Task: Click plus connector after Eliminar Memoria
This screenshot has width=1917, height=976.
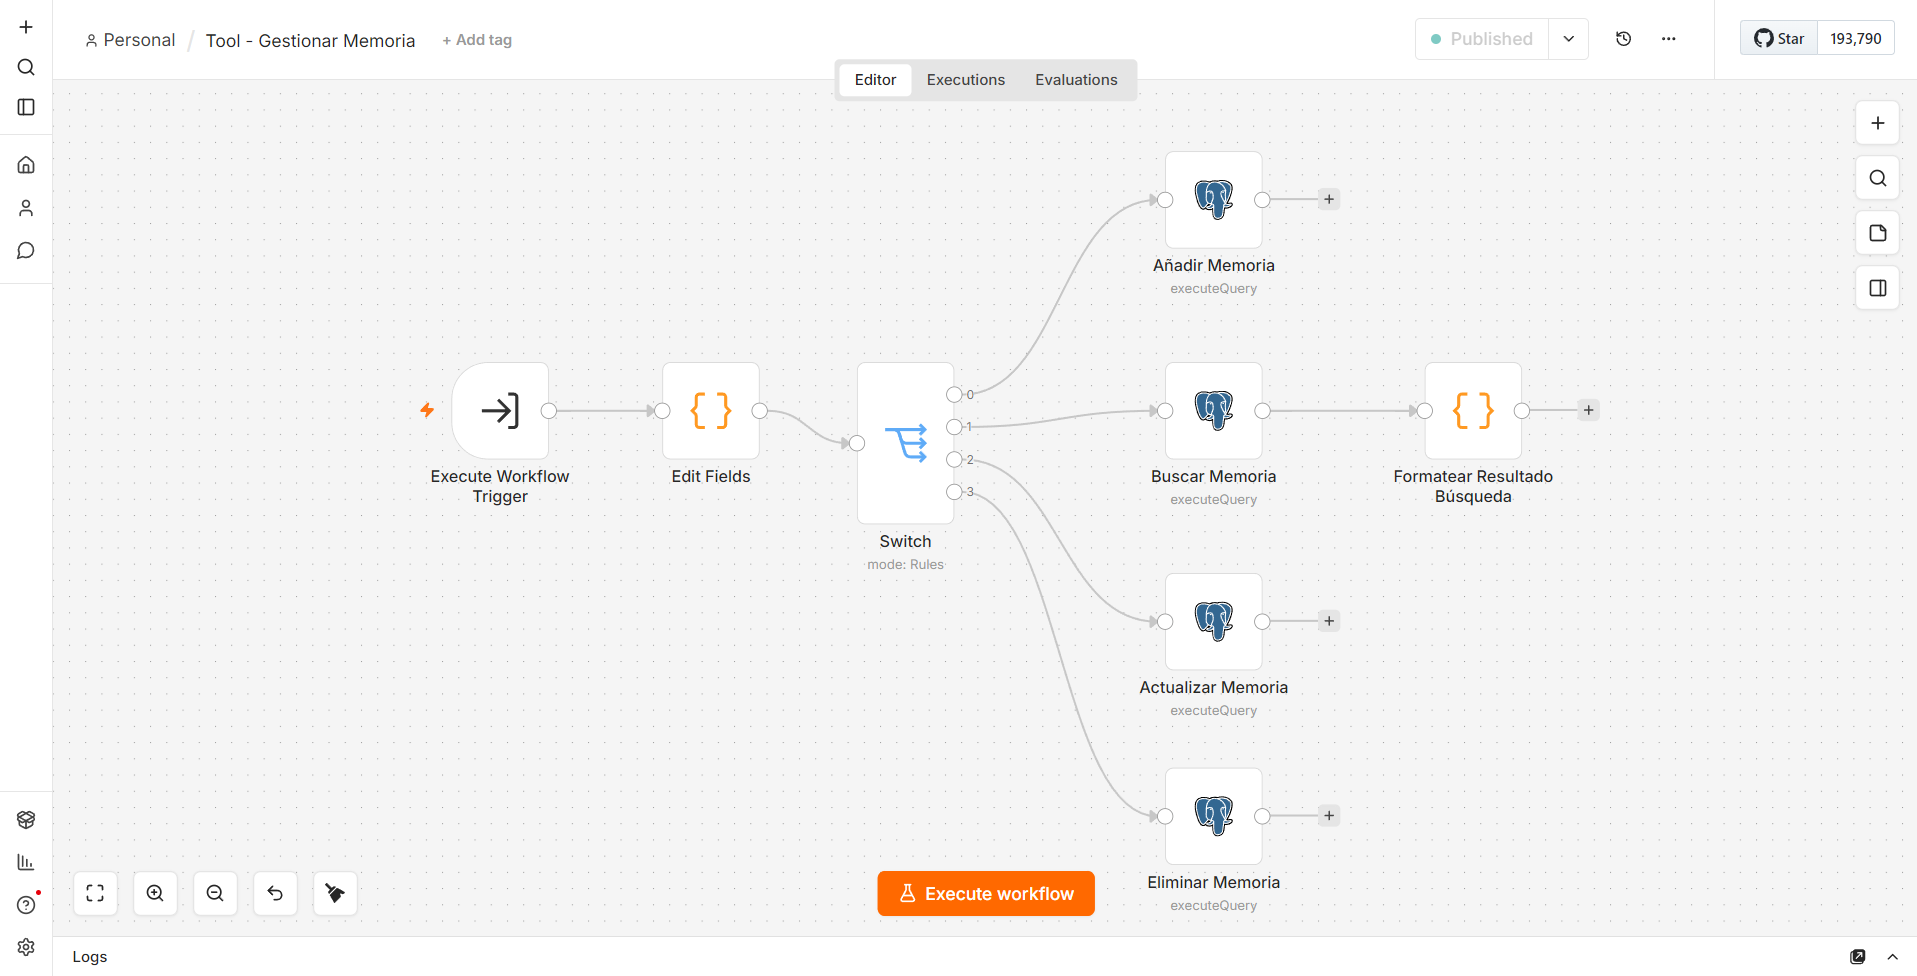Action: [1329, 816]
